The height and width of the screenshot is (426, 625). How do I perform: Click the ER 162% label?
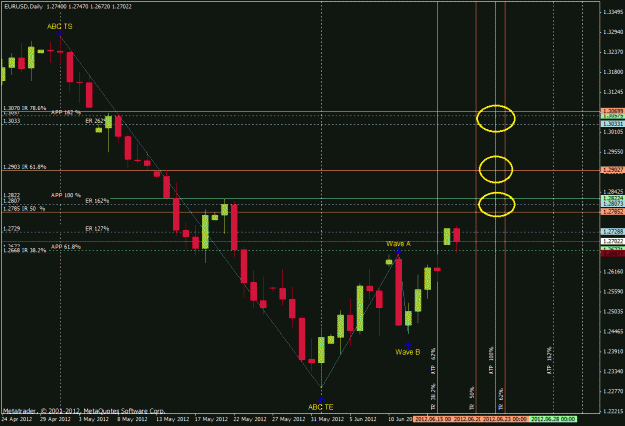tap(97, 200)
